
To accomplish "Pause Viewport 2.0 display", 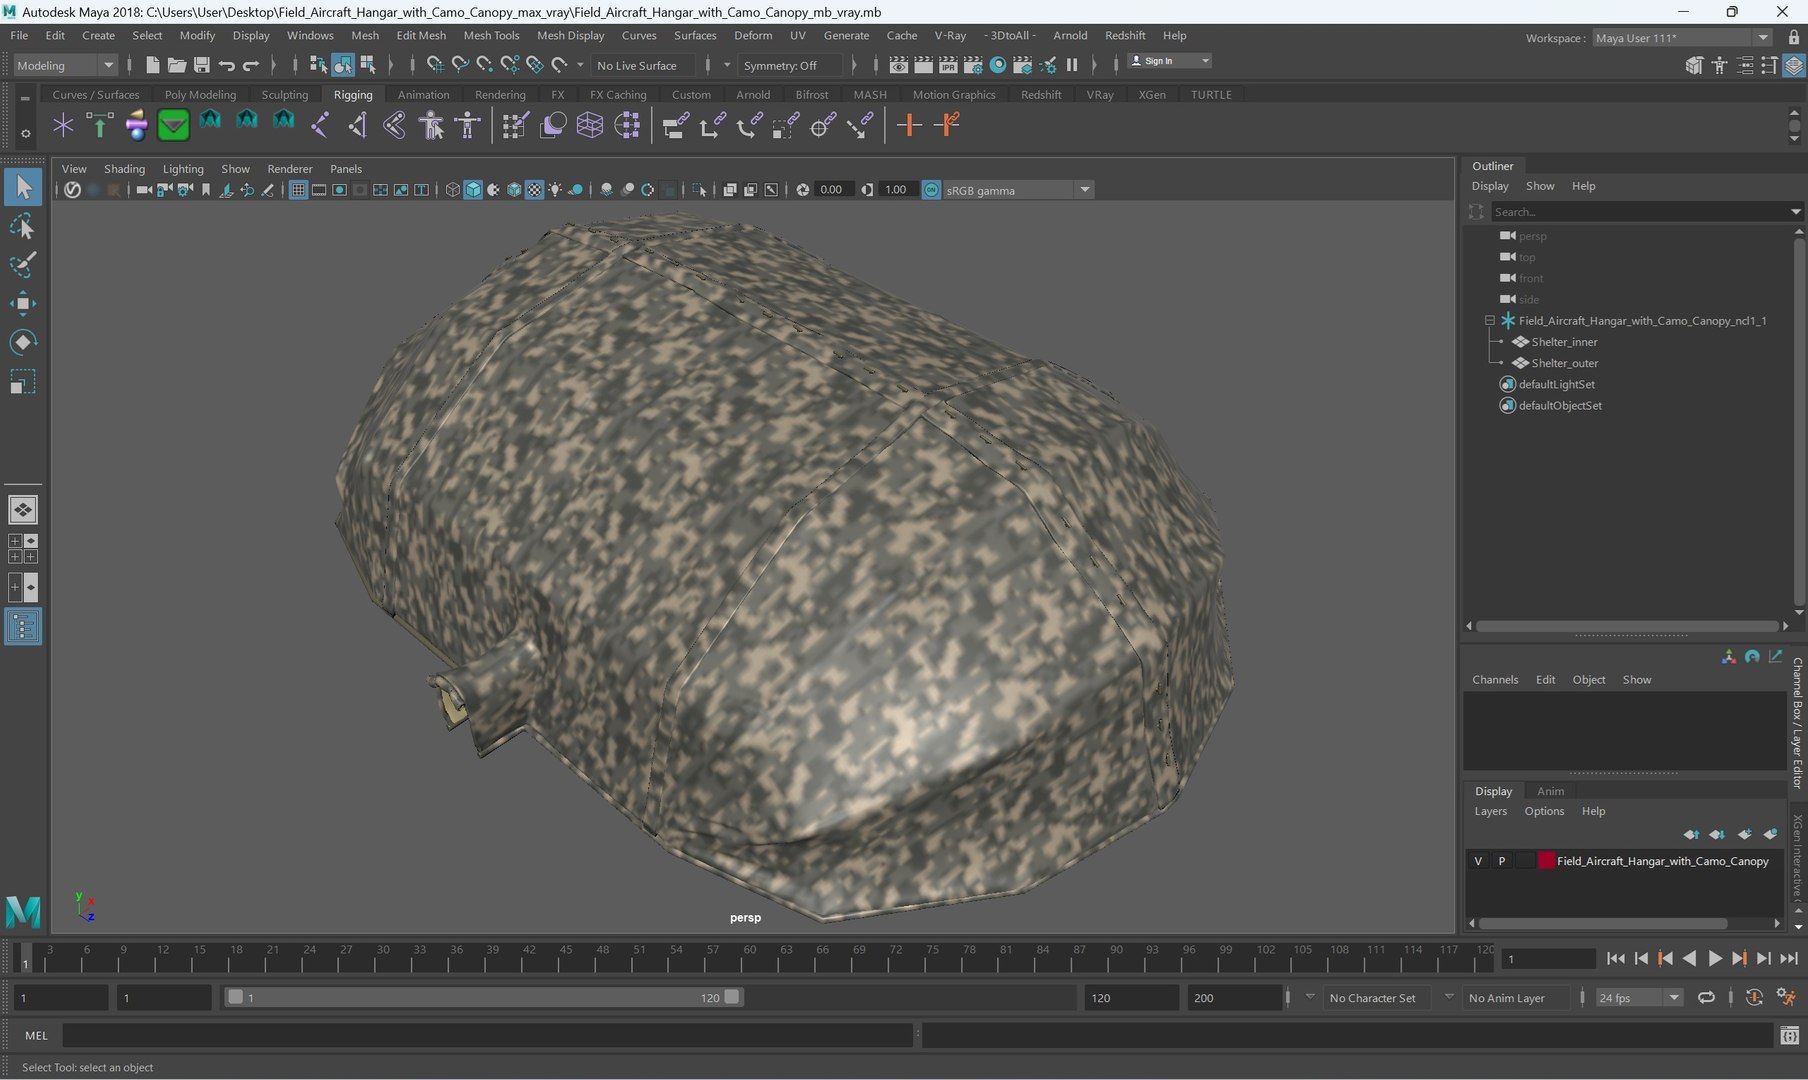I will click(x=1072, y=65).
